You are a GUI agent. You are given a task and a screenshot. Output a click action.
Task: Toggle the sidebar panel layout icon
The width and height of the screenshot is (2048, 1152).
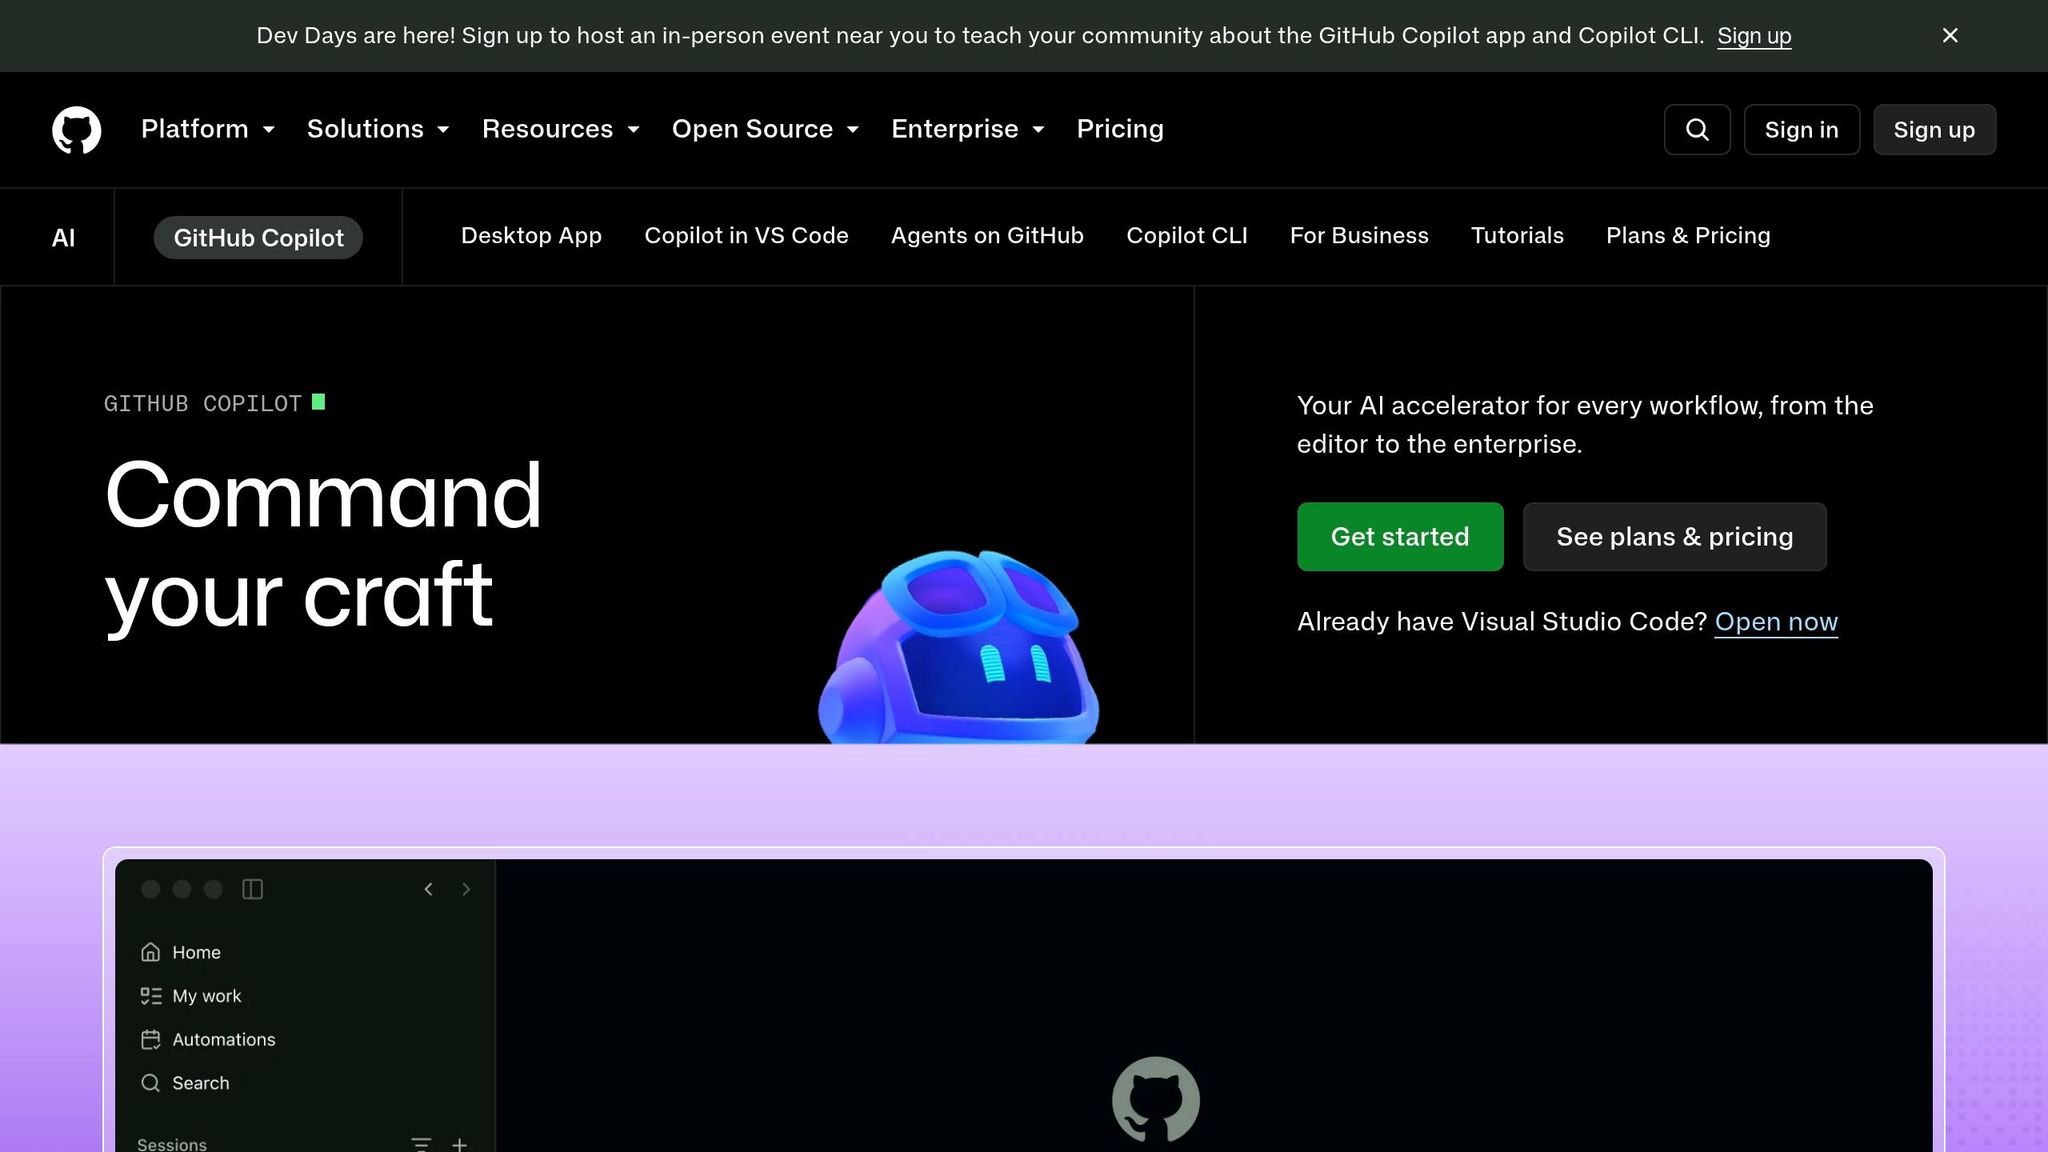[x=253, y=889]
